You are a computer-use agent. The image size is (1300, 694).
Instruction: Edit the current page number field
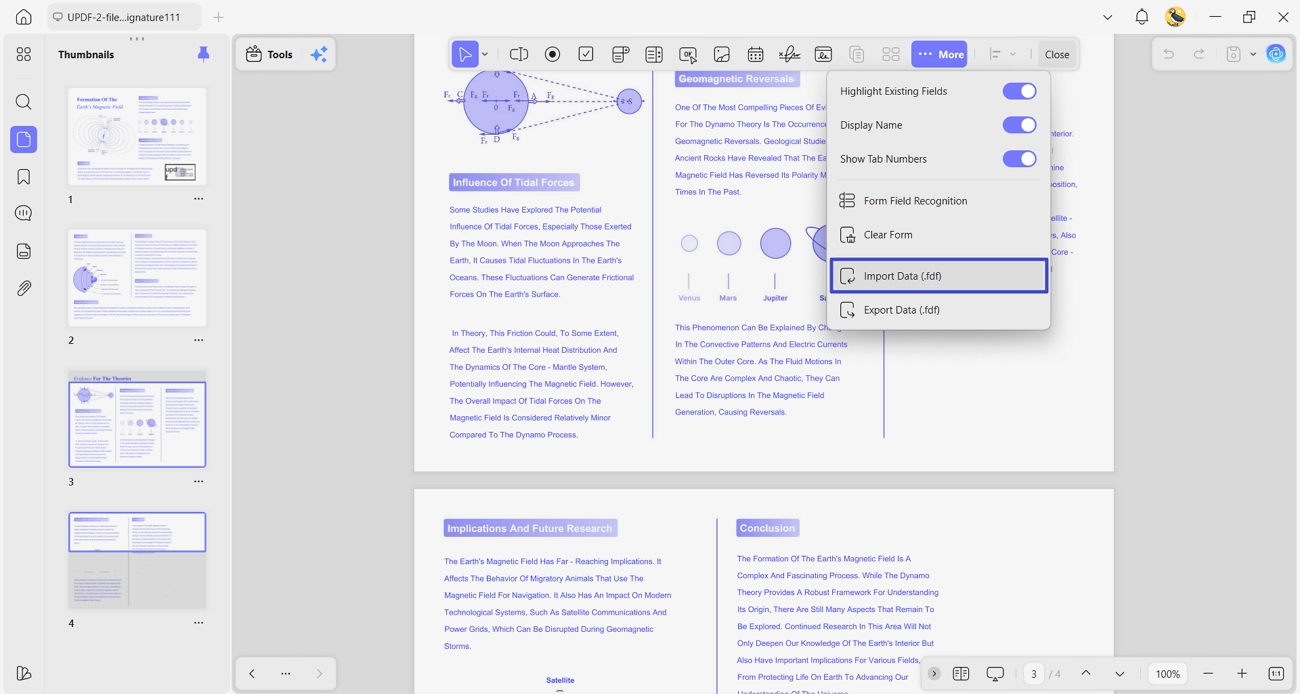[1033, 674]
